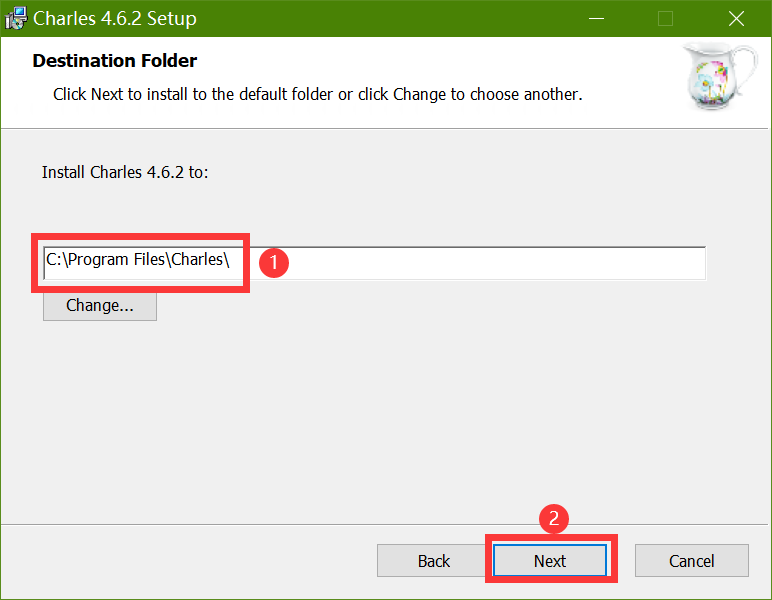
Task: Focus the install path input field
Action: (x=374, y=263)
